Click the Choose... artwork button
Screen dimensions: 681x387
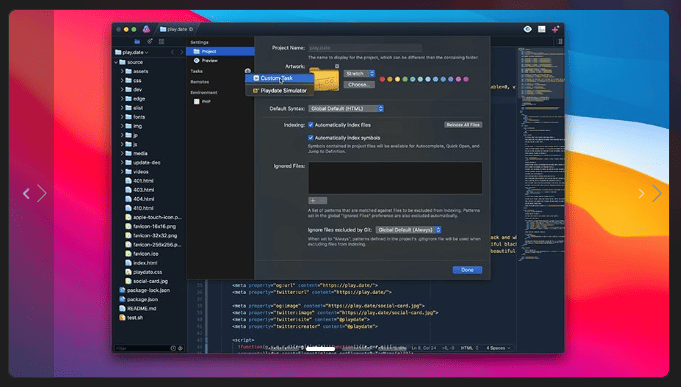359,85
